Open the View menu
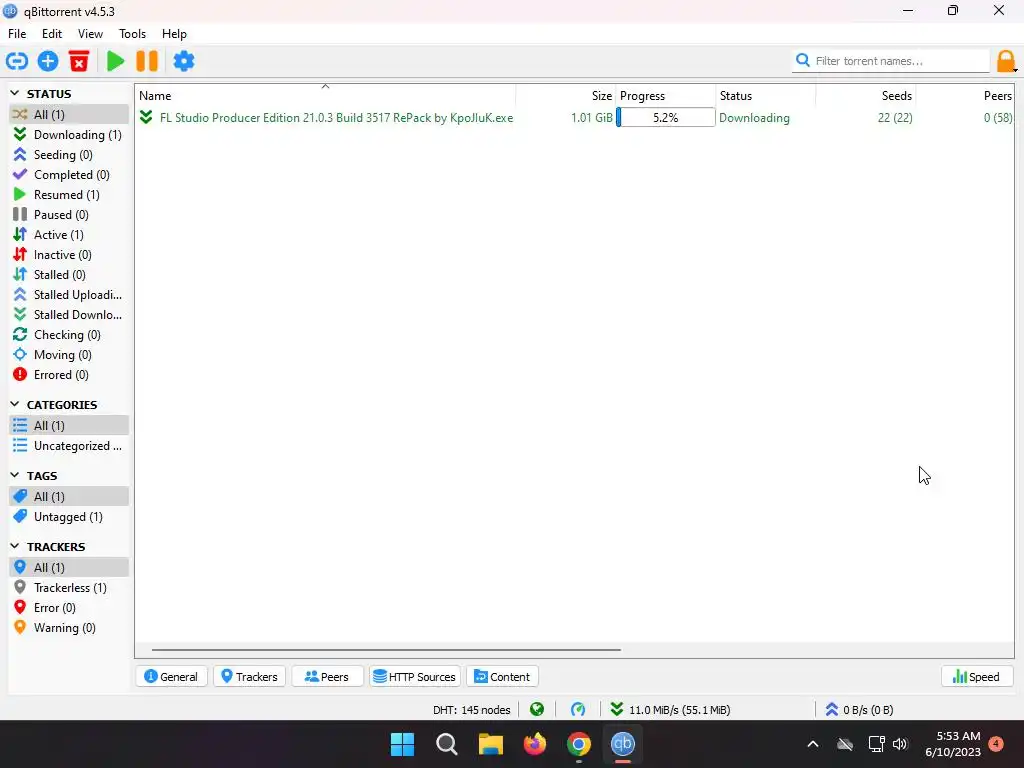This screenshot has height=768, width=1024. (x=90, y=34)
